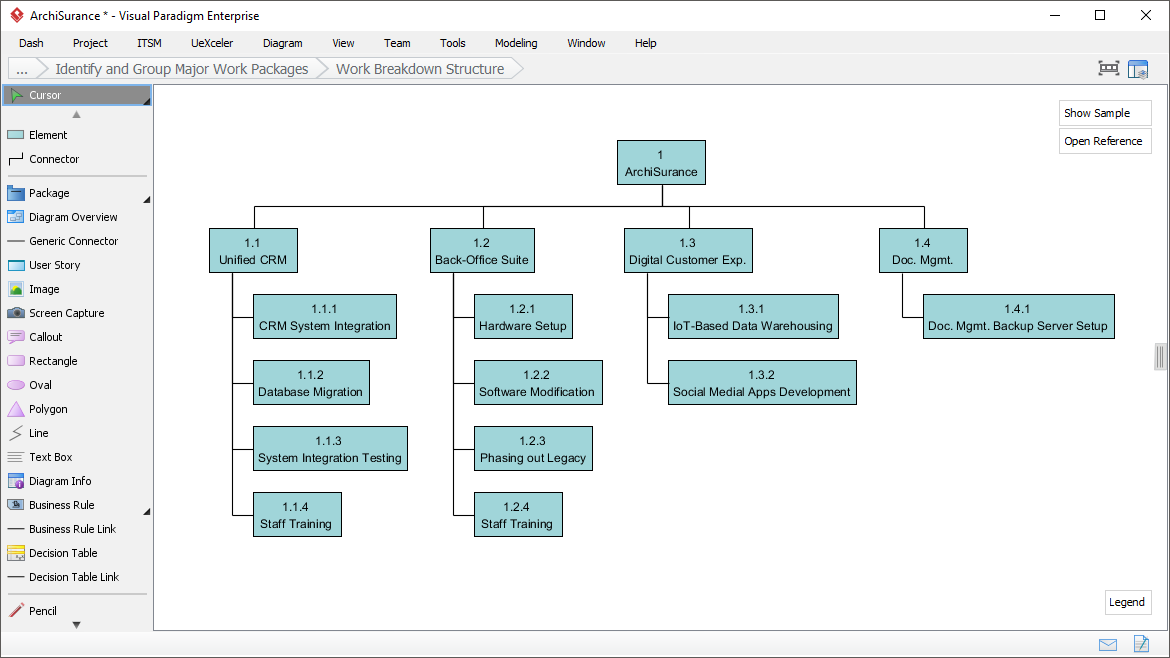Open the message pane via envelope icon
This screenshot has width=1170, height=658.
[1107, 645]
